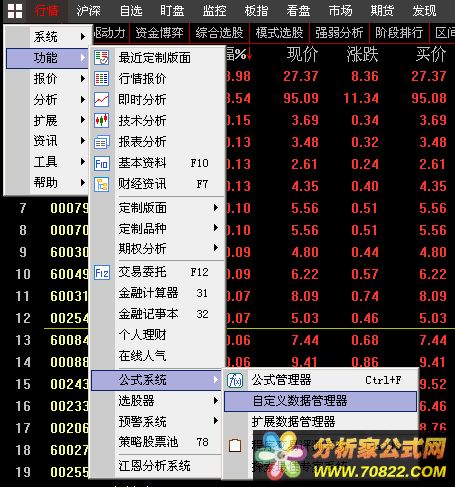Click the 即时分析 line chart icon
Viewport: 455px width, 487px height.
coord(101,100)
